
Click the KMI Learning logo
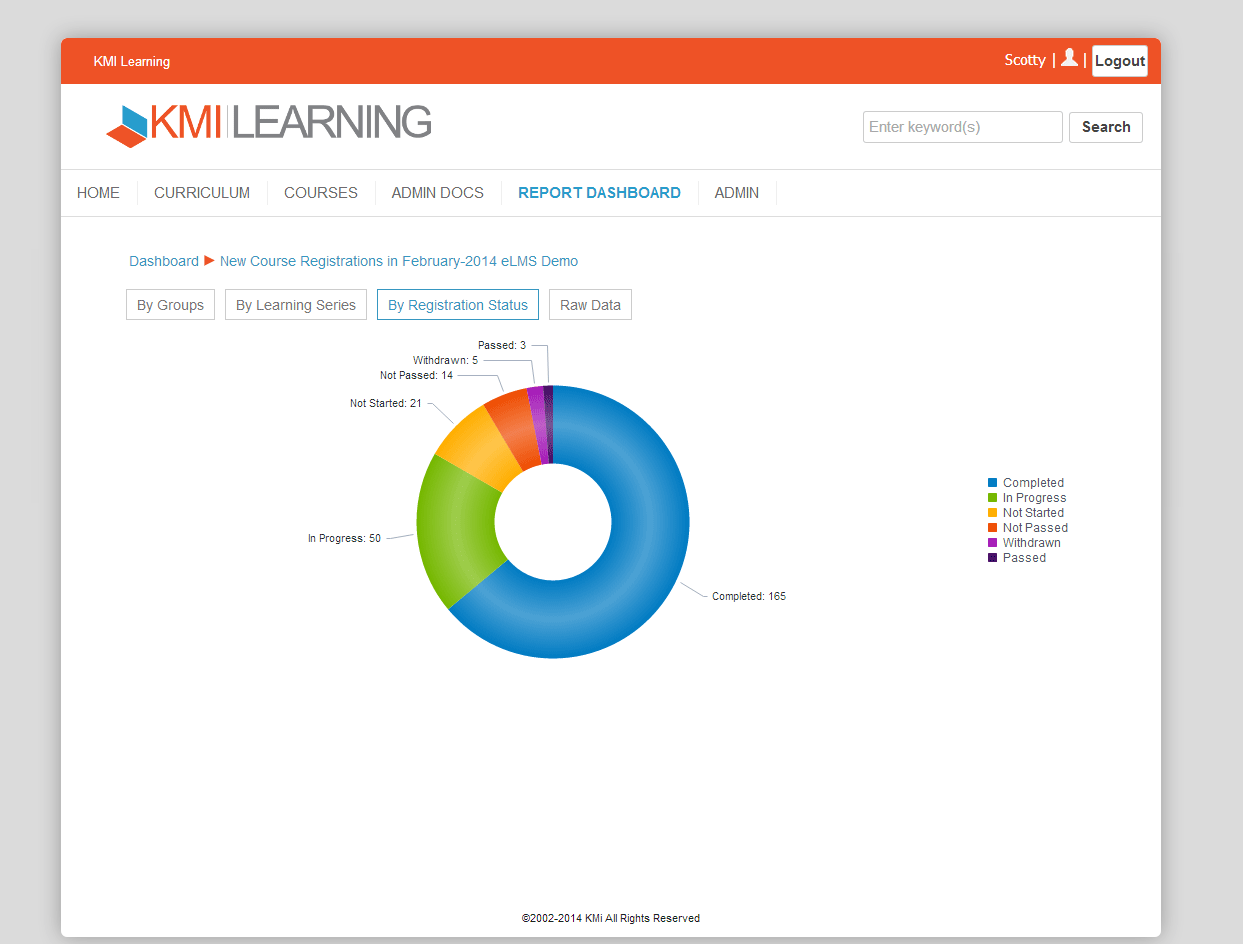[x=268, y=124]
